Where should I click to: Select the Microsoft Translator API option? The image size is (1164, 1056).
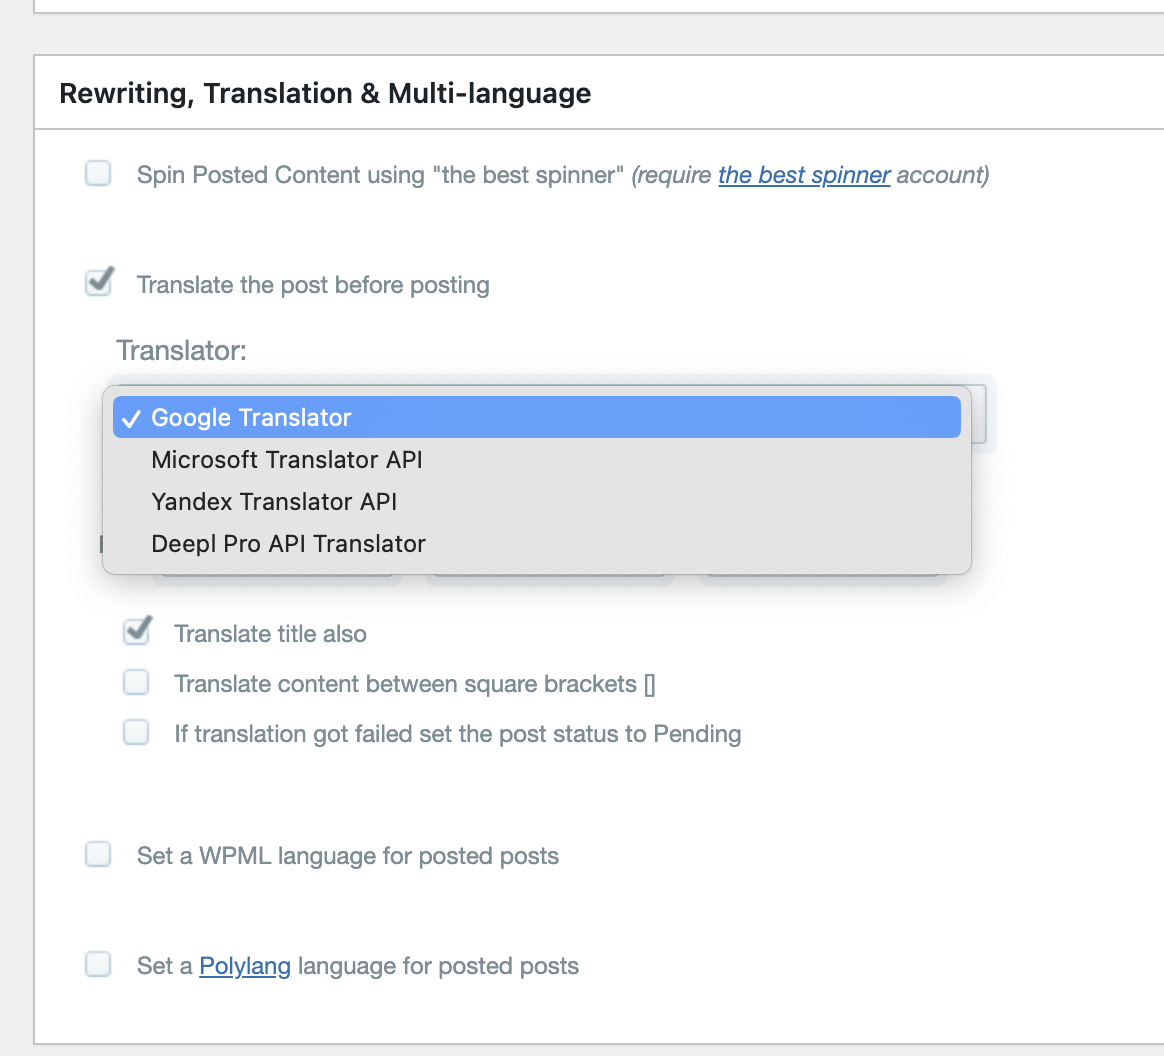click(x=287, y=460)
